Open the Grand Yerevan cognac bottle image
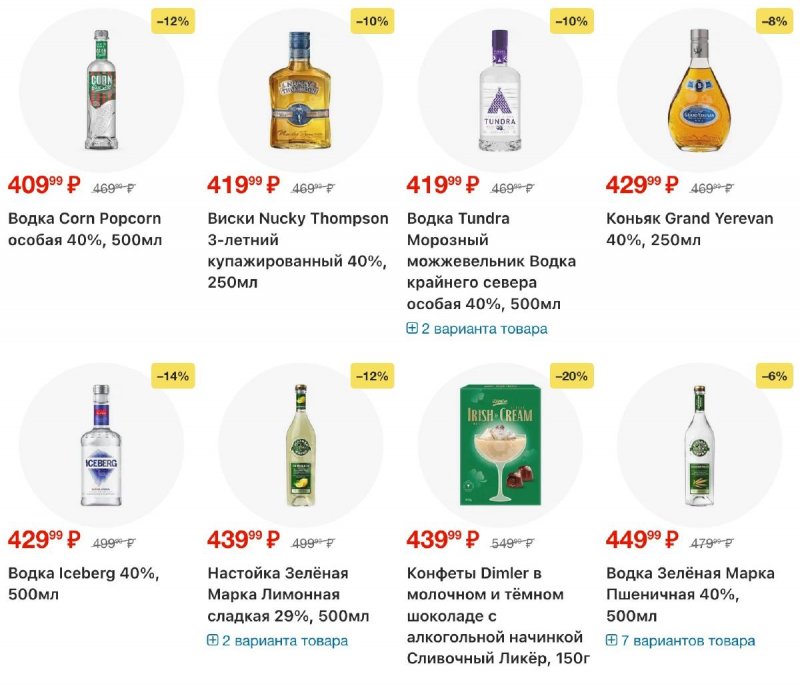This screenshot has width=800, height=686. pos(699,87)
